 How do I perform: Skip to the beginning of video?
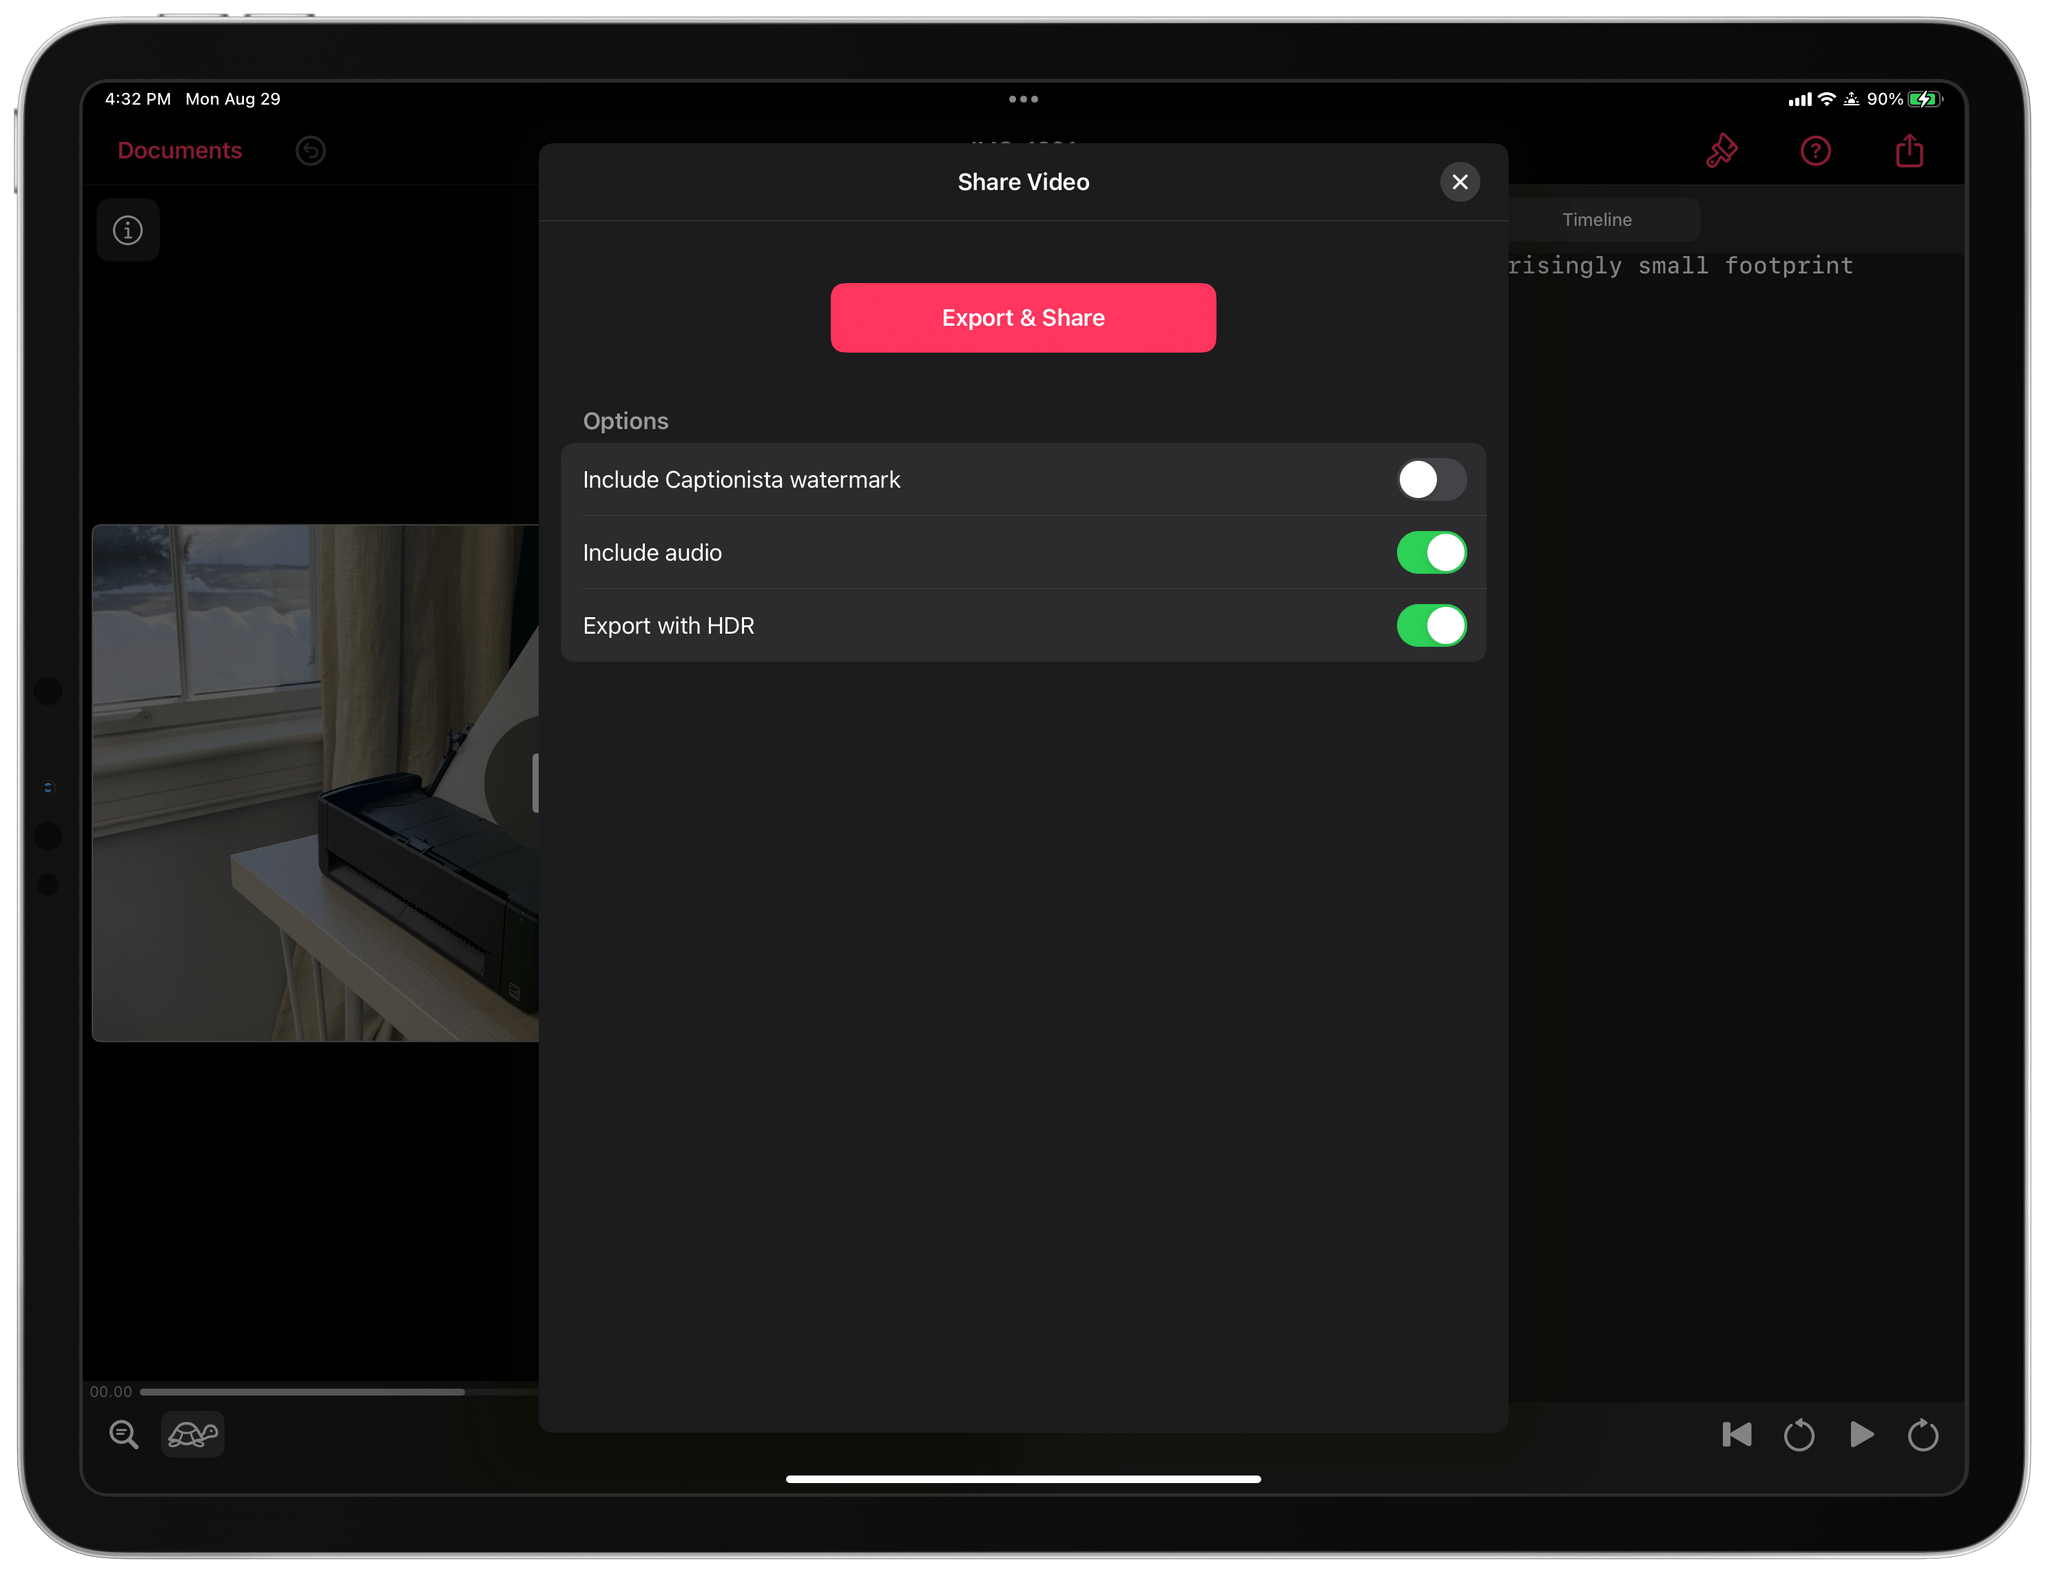pos(1737,1435)
